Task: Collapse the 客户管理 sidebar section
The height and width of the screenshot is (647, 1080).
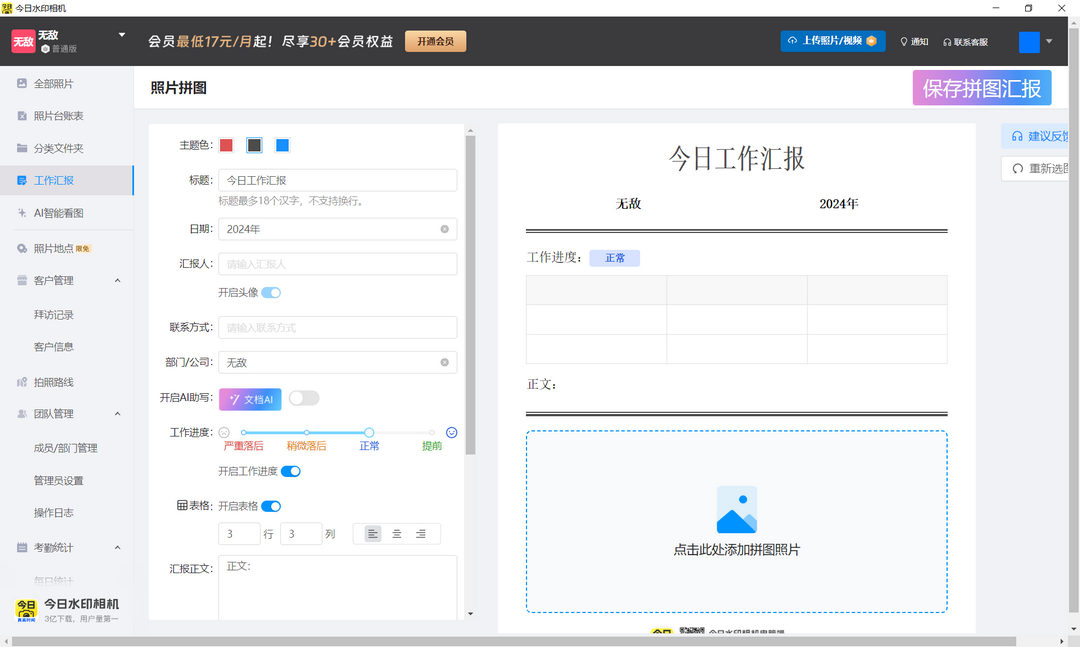Action: pos(117,281)
